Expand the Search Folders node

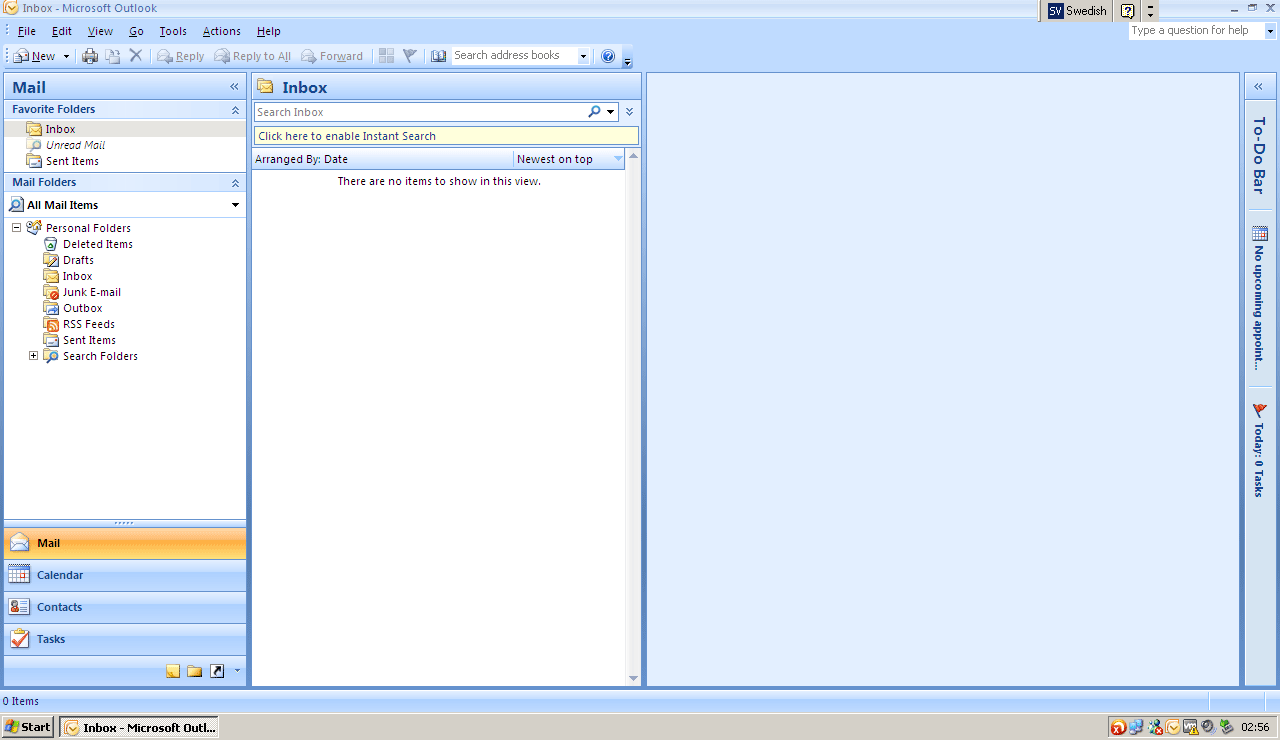pos(33,356)
